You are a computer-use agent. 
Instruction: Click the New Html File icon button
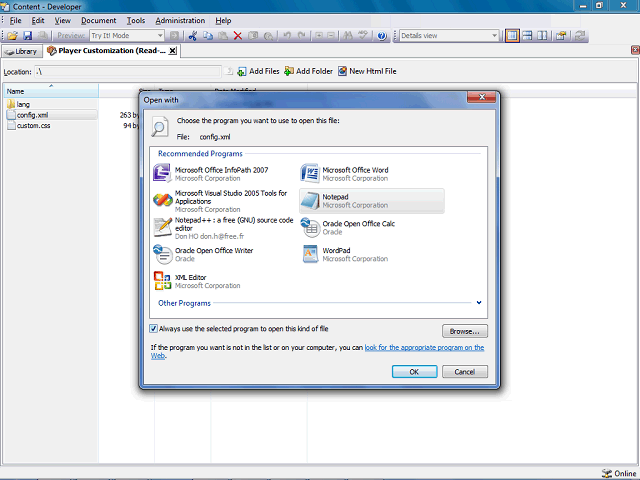click(367, 71)
